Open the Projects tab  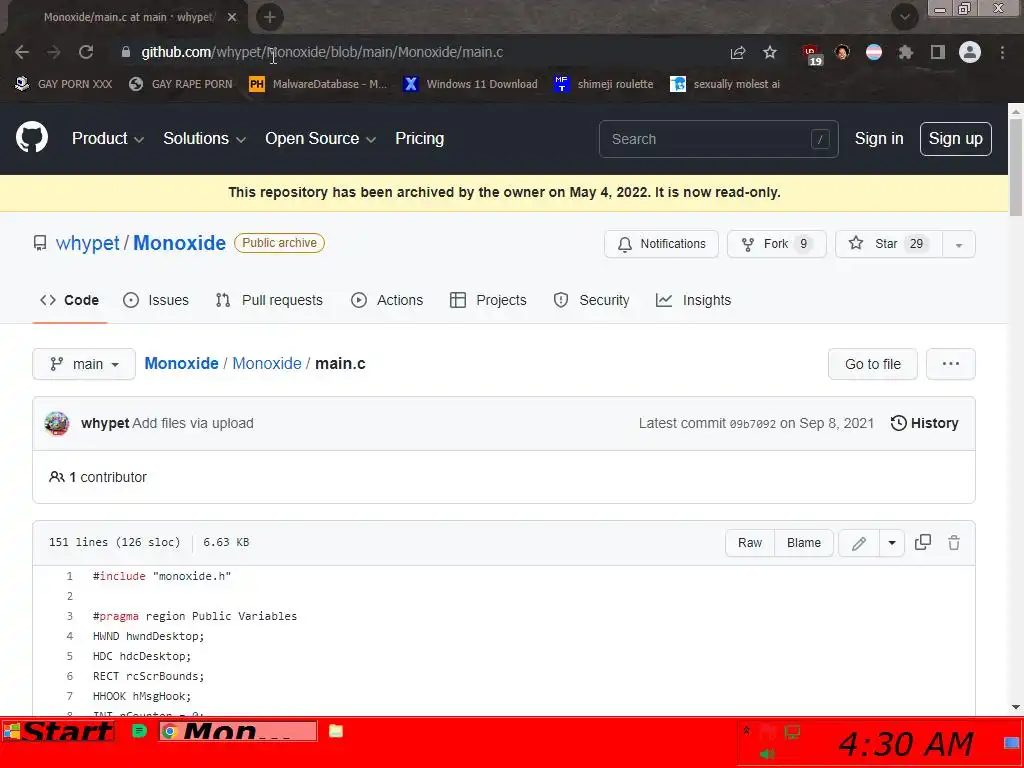(488, 300)
